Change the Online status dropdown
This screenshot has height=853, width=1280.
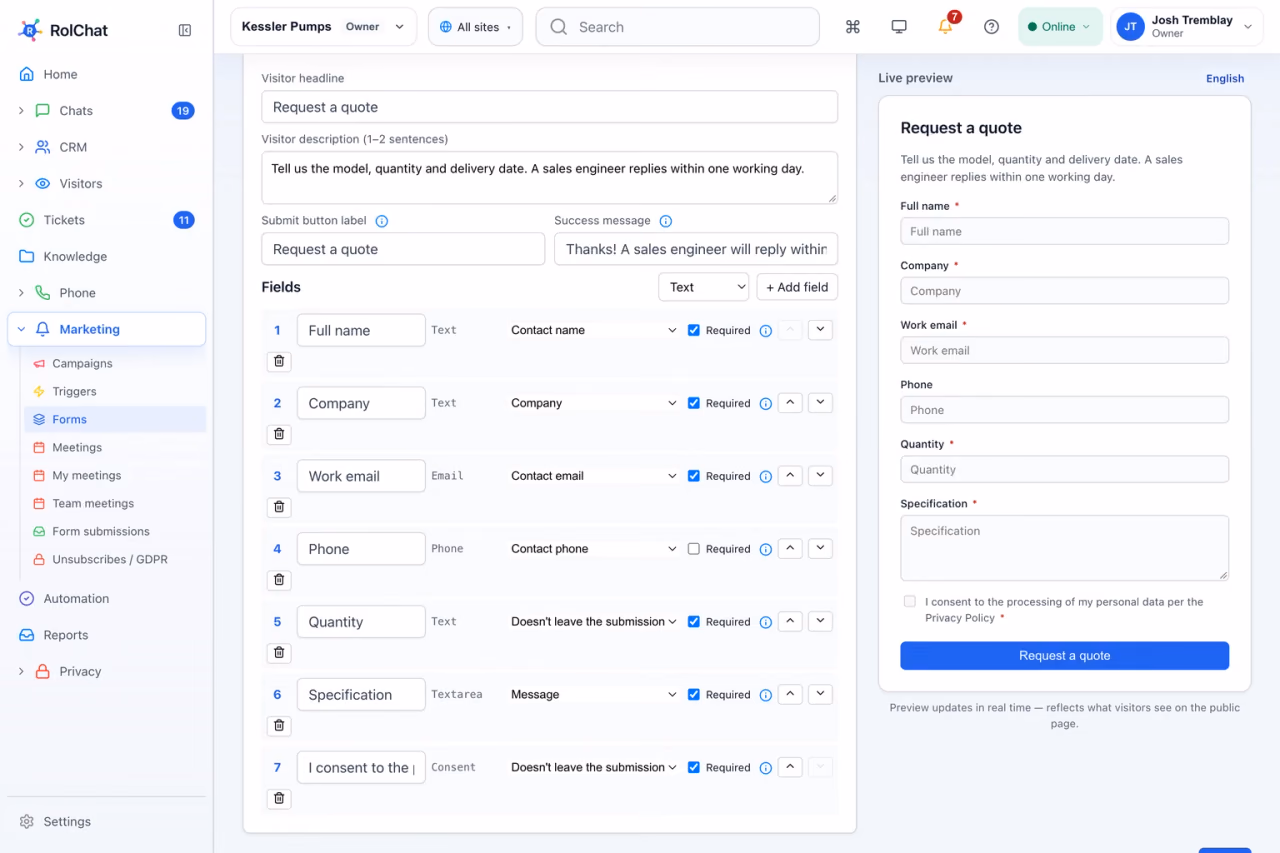coord(1060,27)
